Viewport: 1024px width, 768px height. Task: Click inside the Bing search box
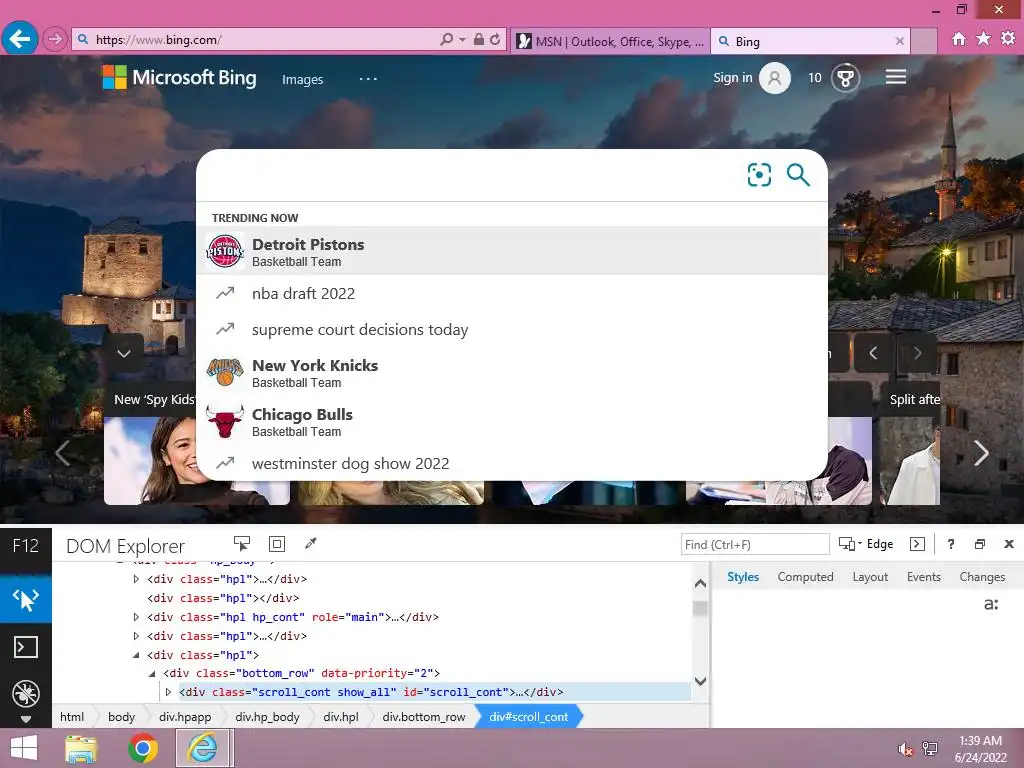470,175
